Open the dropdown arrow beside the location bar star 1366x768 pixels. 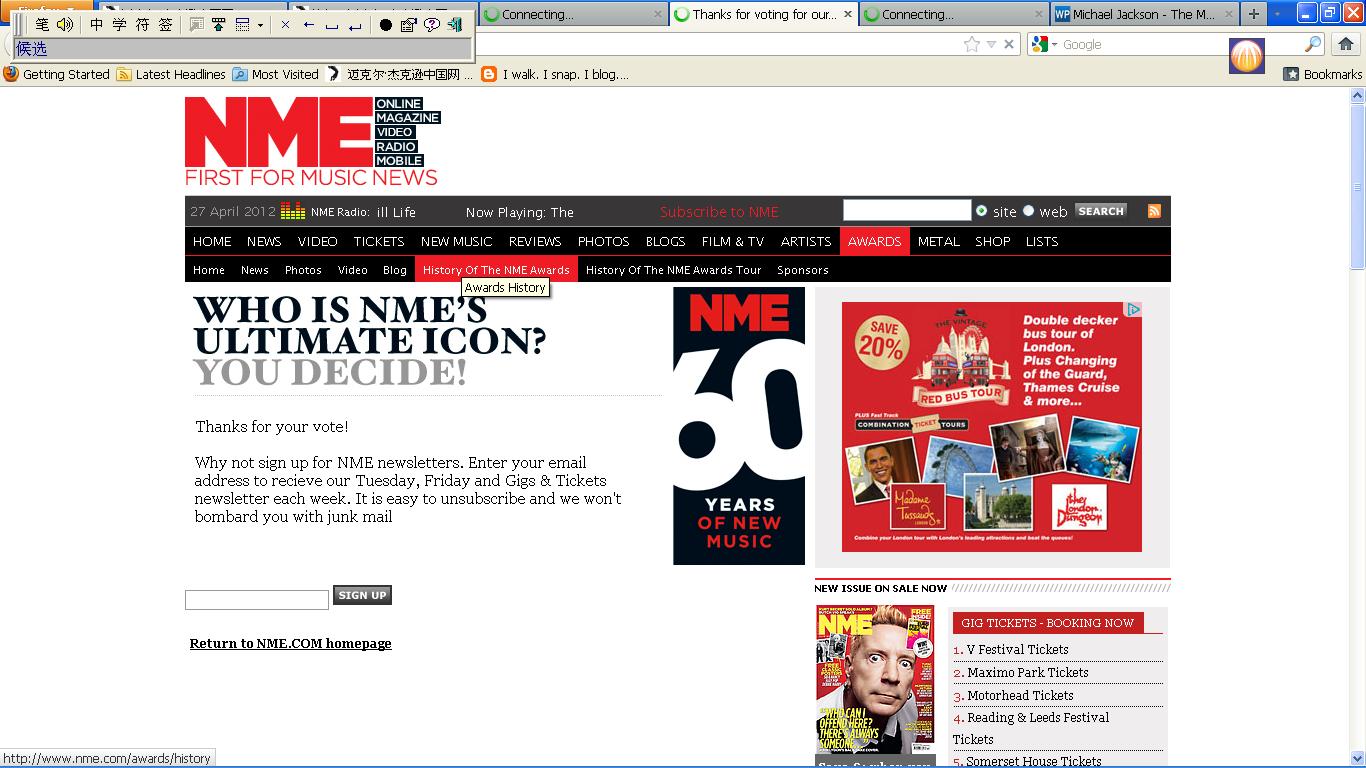click(x=992, y=44)
